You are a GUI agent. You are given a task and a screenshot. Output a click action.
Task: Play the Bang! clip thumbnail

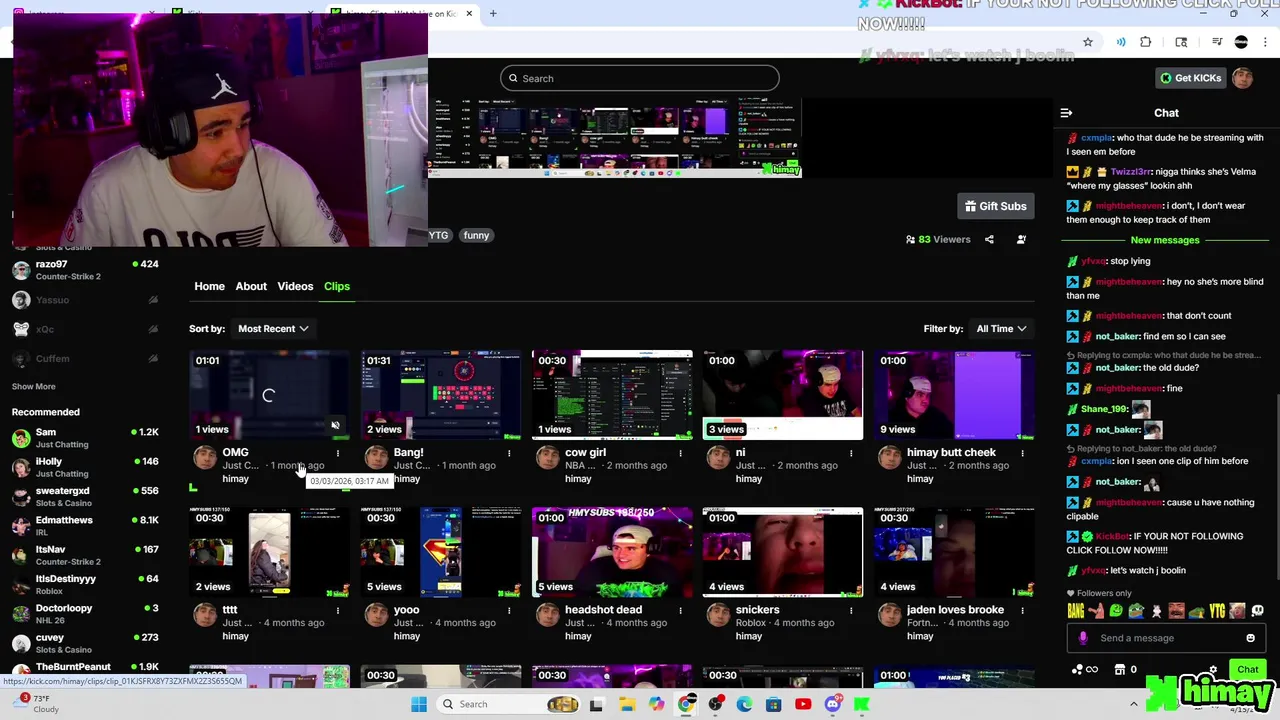click(x=441, y=395)
